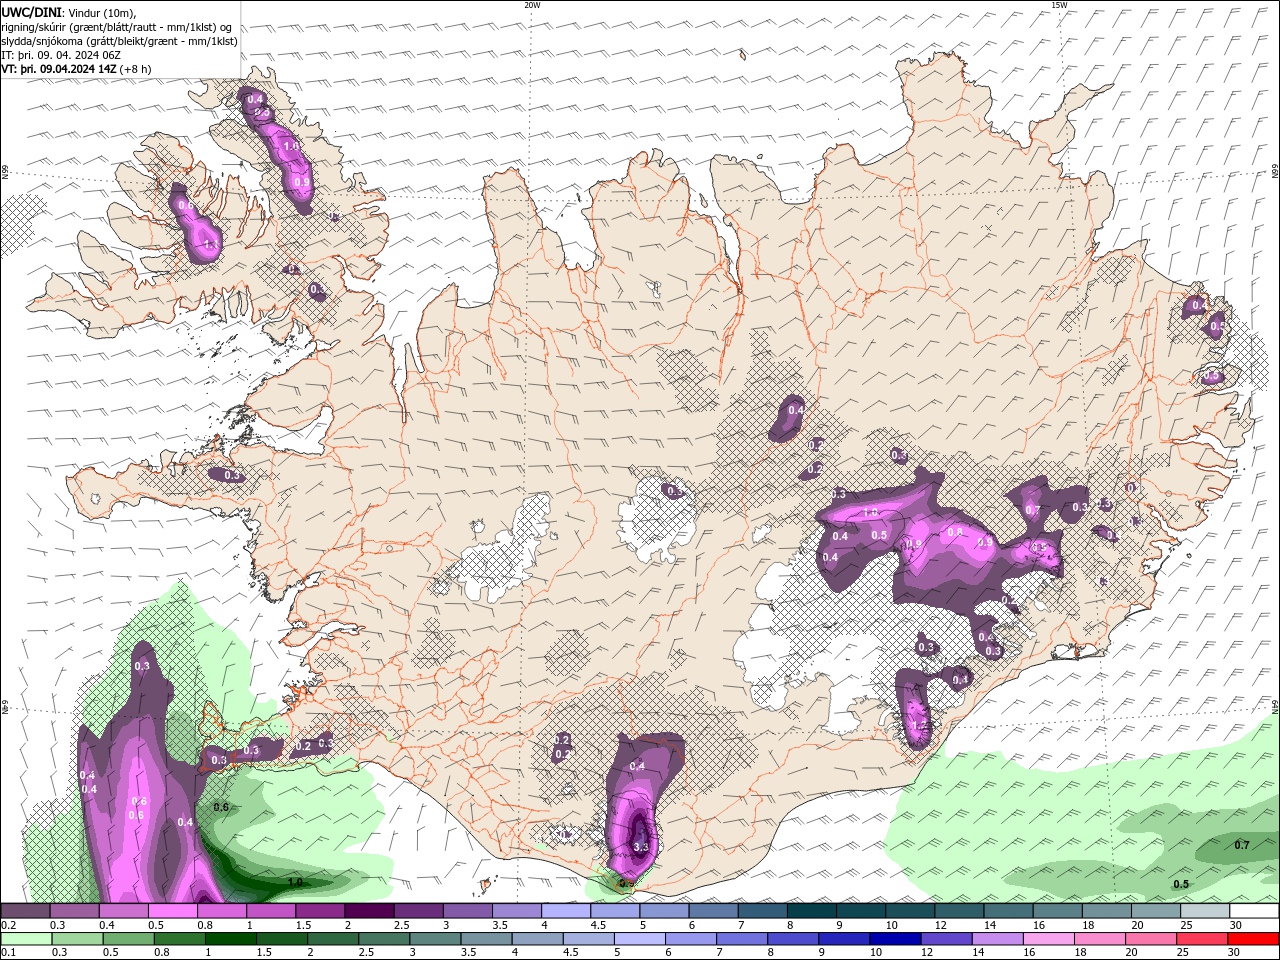Click upper legend swatch between 1 and 1.5
The image size is (1280, 960).
[x=271, y=911]
